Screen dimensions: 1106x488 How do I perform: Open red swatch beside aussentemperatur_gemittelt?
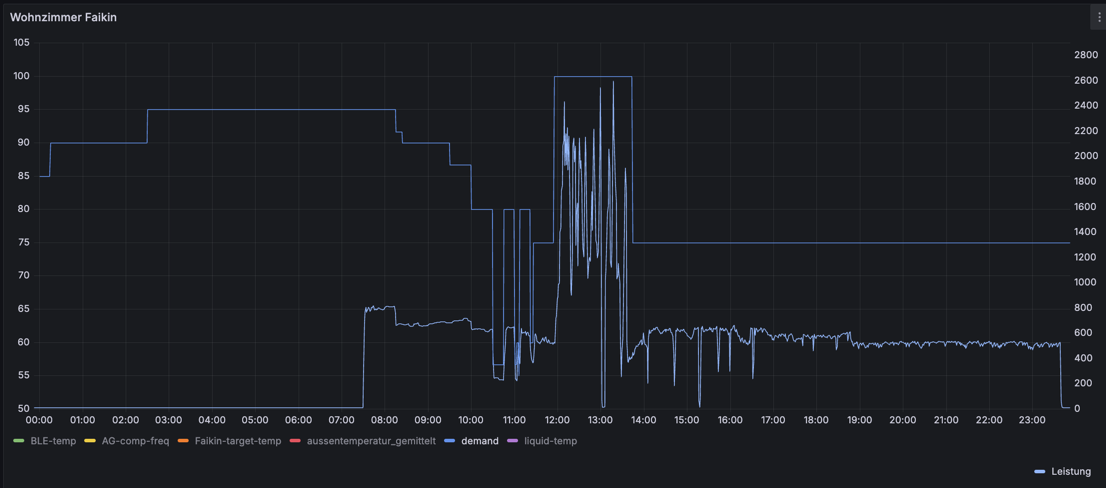(301, 441)
